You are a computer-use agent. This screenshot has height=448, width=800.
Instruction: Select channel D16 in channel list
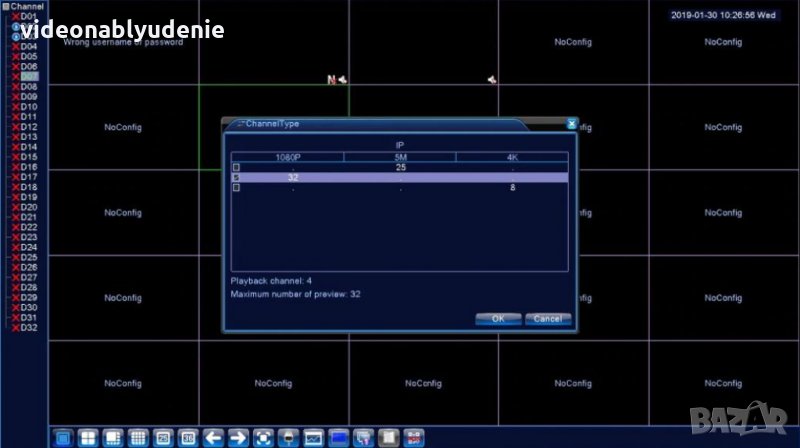coord(29,167)
